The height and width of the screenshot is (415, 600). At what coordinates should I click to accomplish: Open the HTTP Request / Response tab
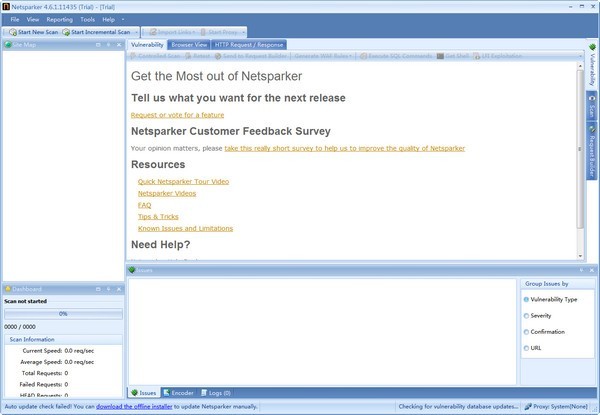[x=249, y=45]
